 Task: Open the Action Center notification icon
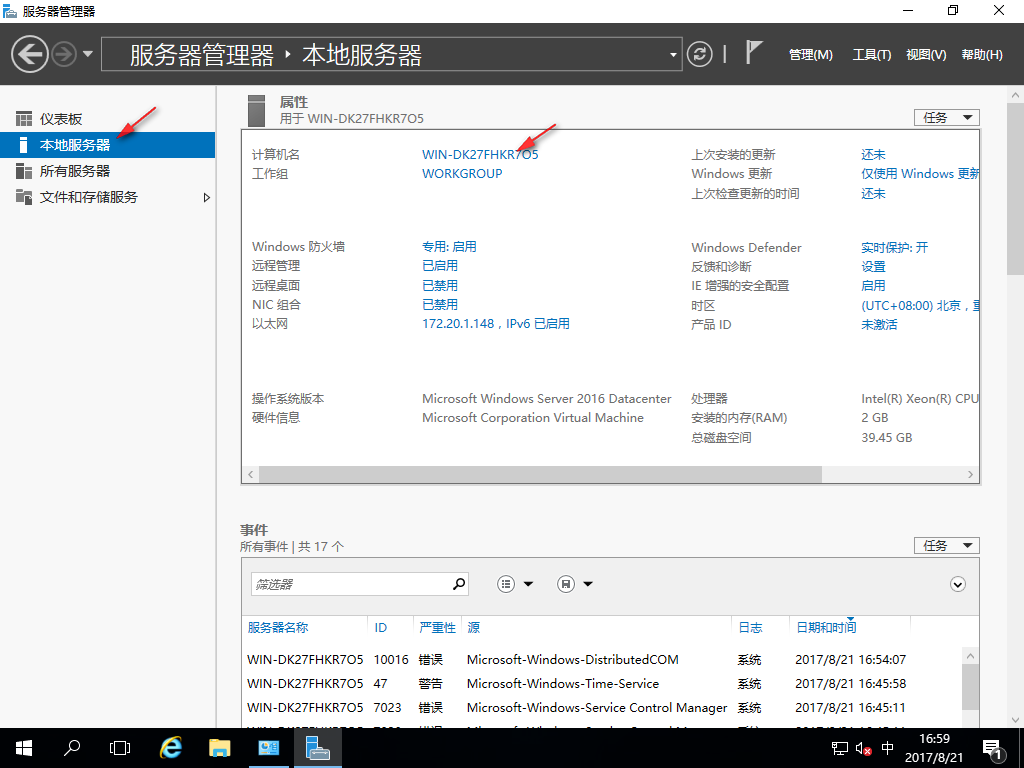pyautogui.click(x=993, y=750)
